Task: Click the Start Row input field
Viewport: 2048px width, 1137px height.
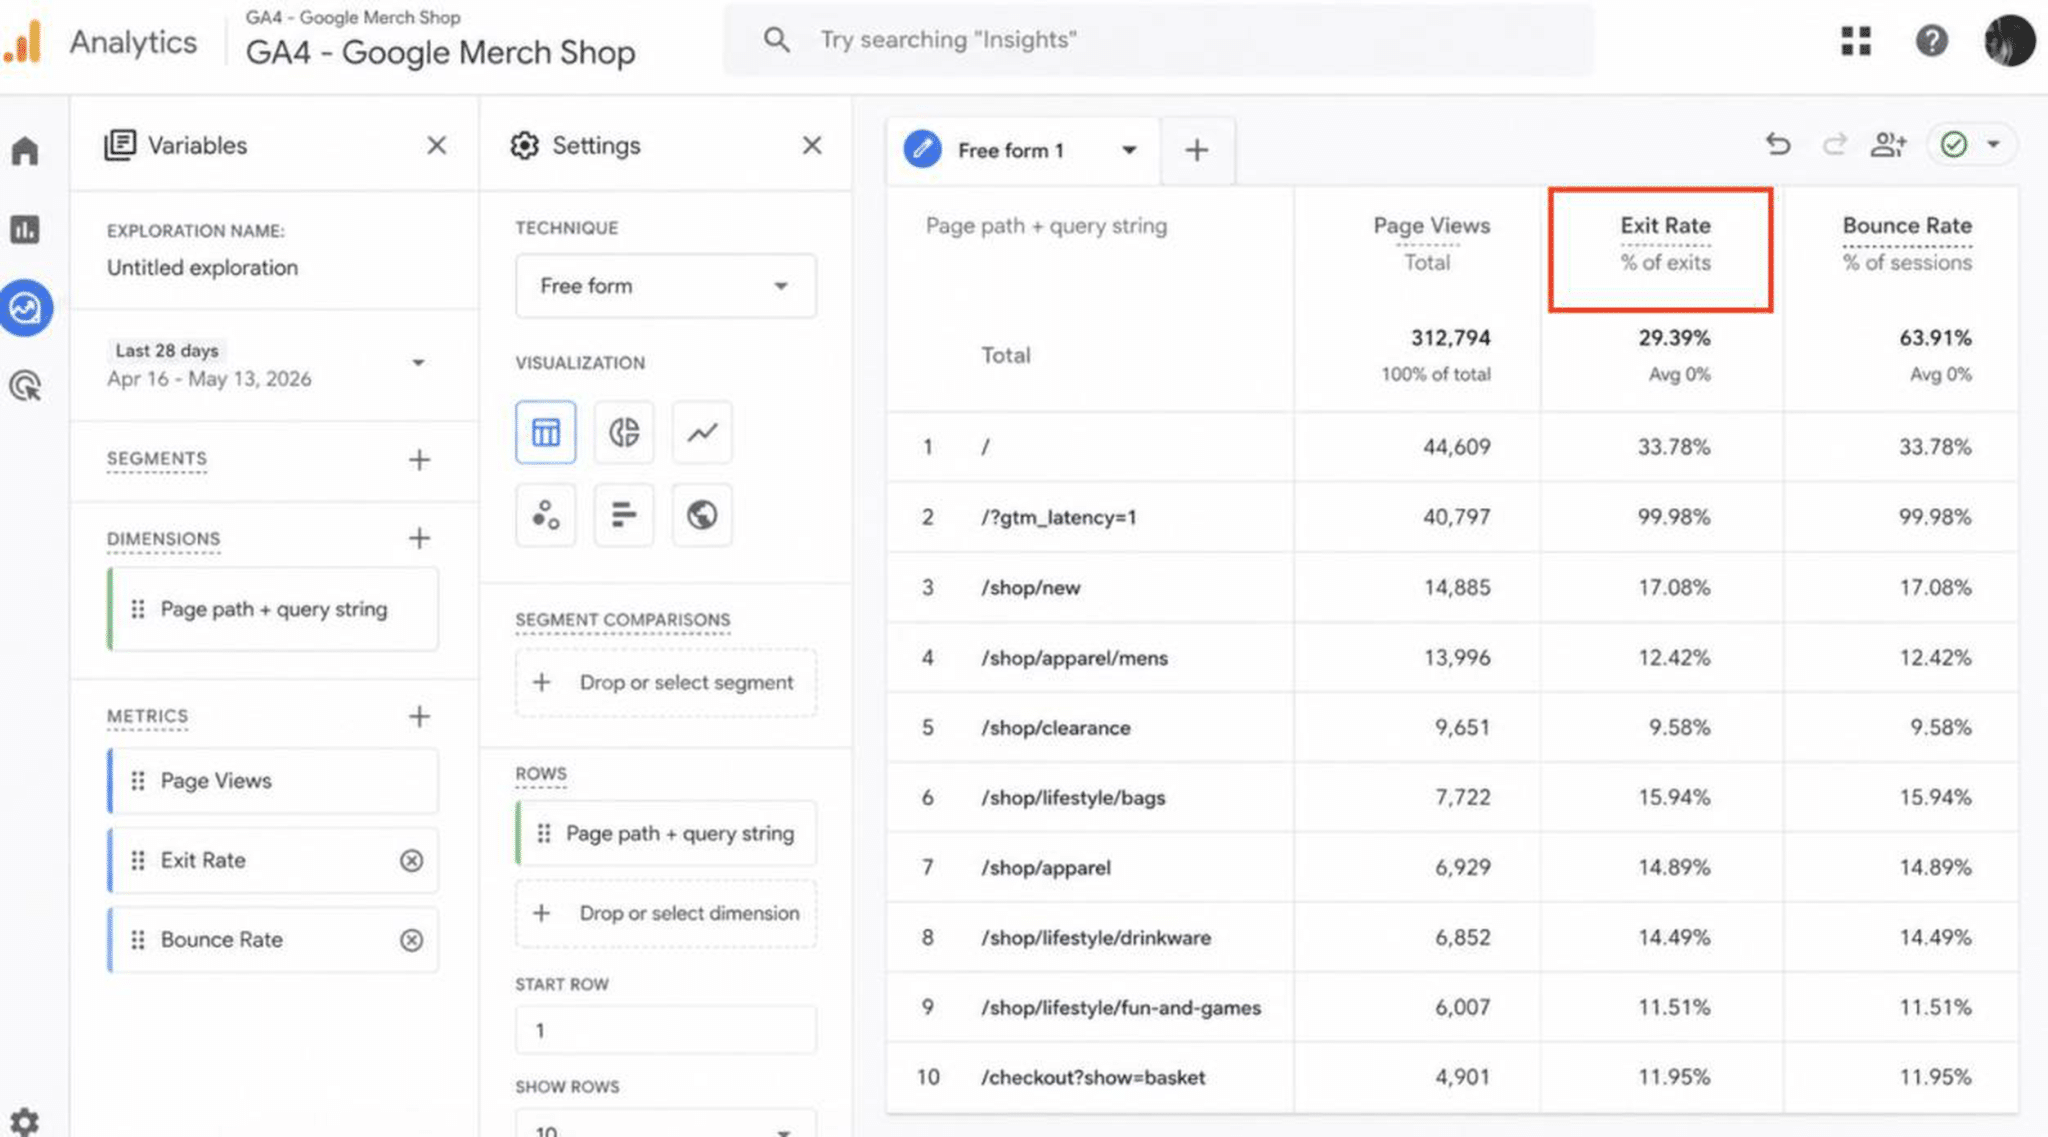Action: [665, 1030]
